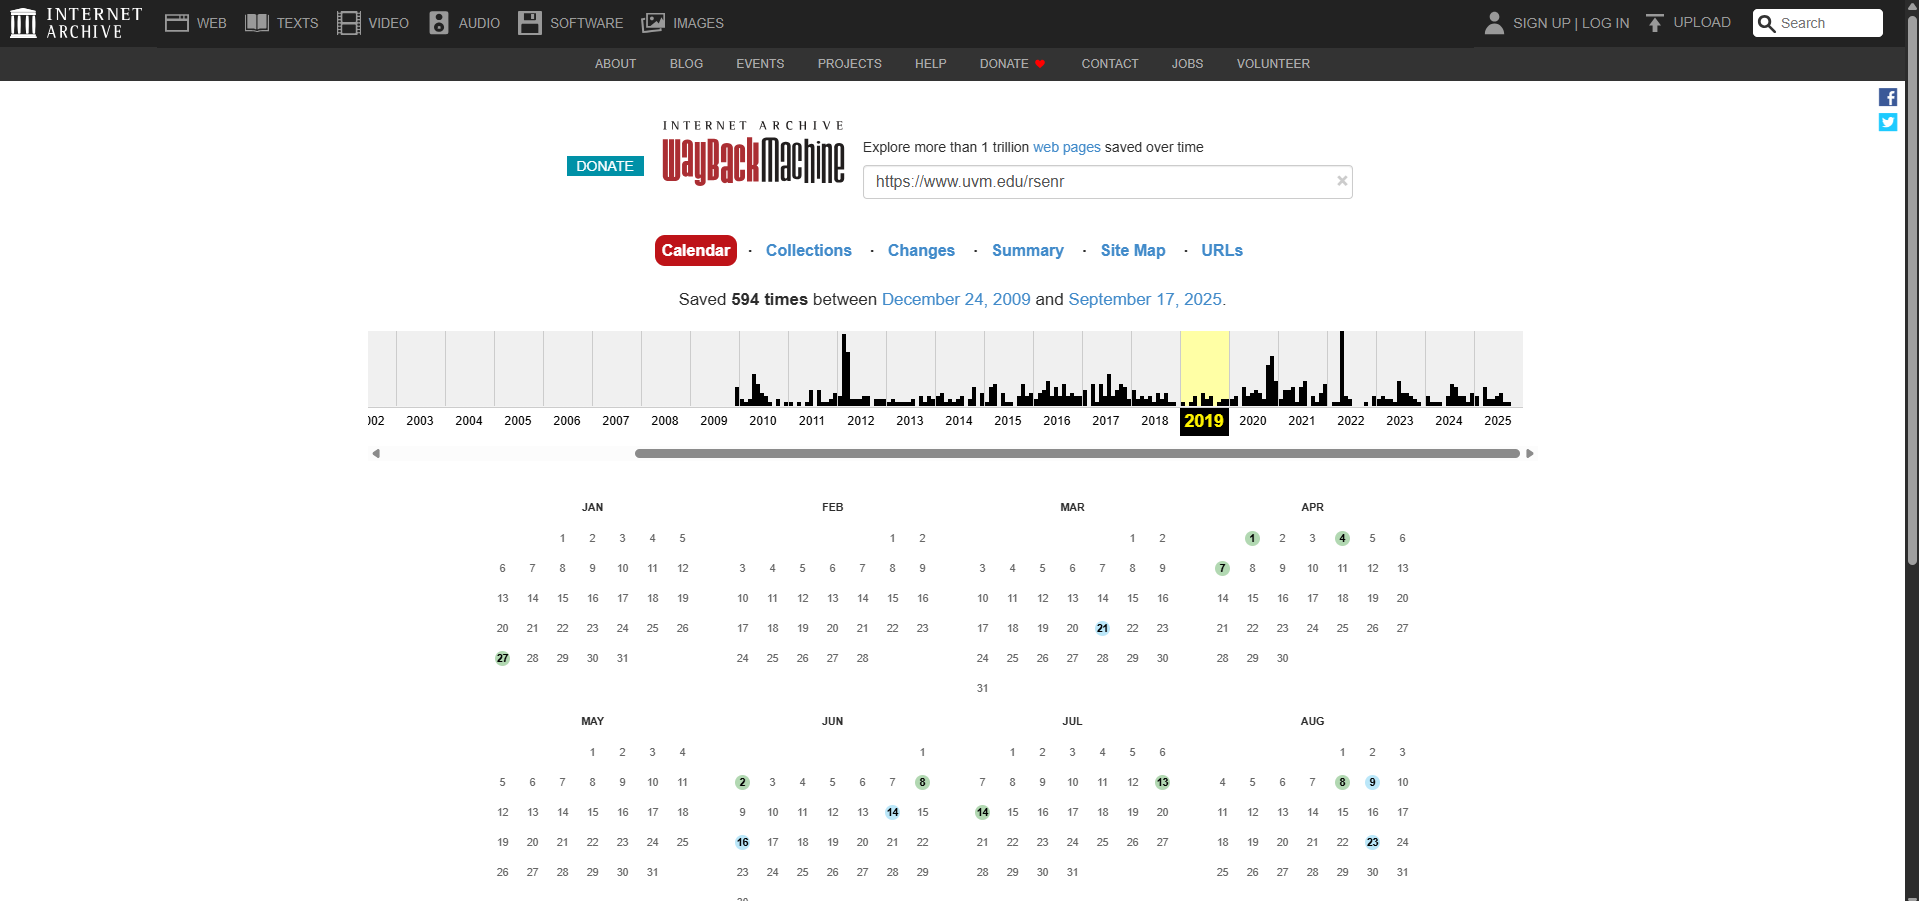The height and width of the screenshot is (901, 1919).
Task: Share via the Twitter icon
Action: point(1888,122)
